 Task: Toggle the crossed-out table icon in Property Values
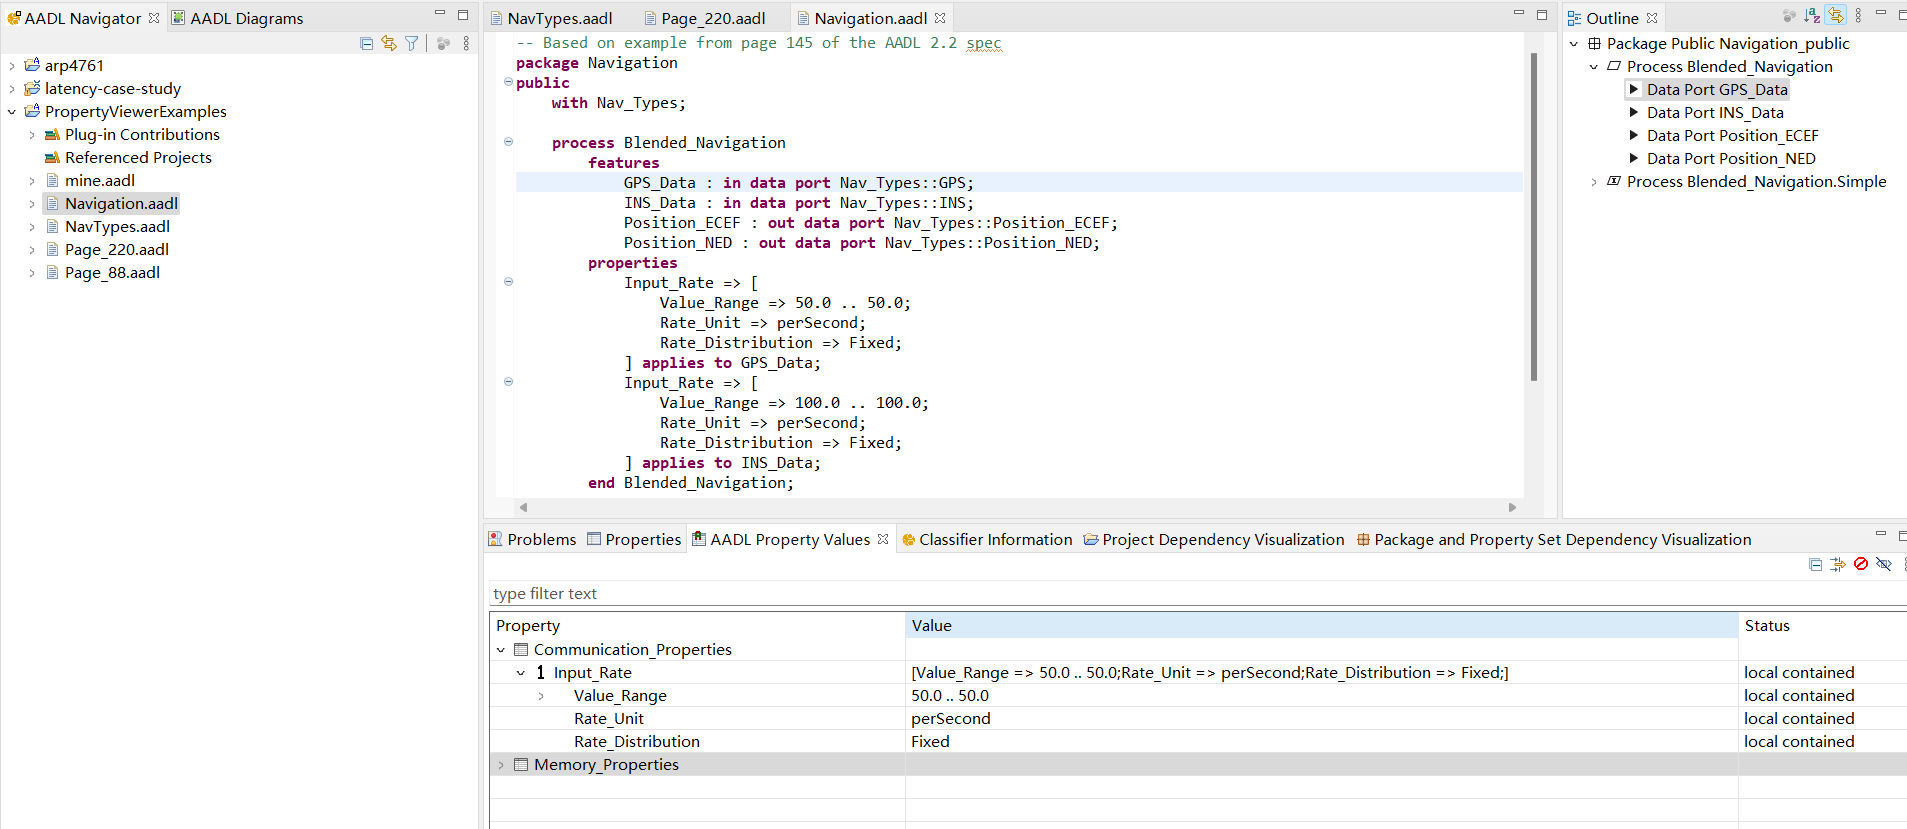[1884, 564]
